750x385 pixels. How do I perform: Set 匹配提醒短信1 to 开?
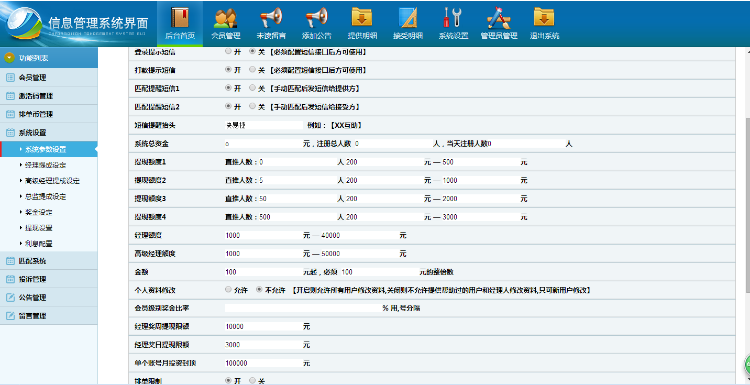tap(228, 88)
